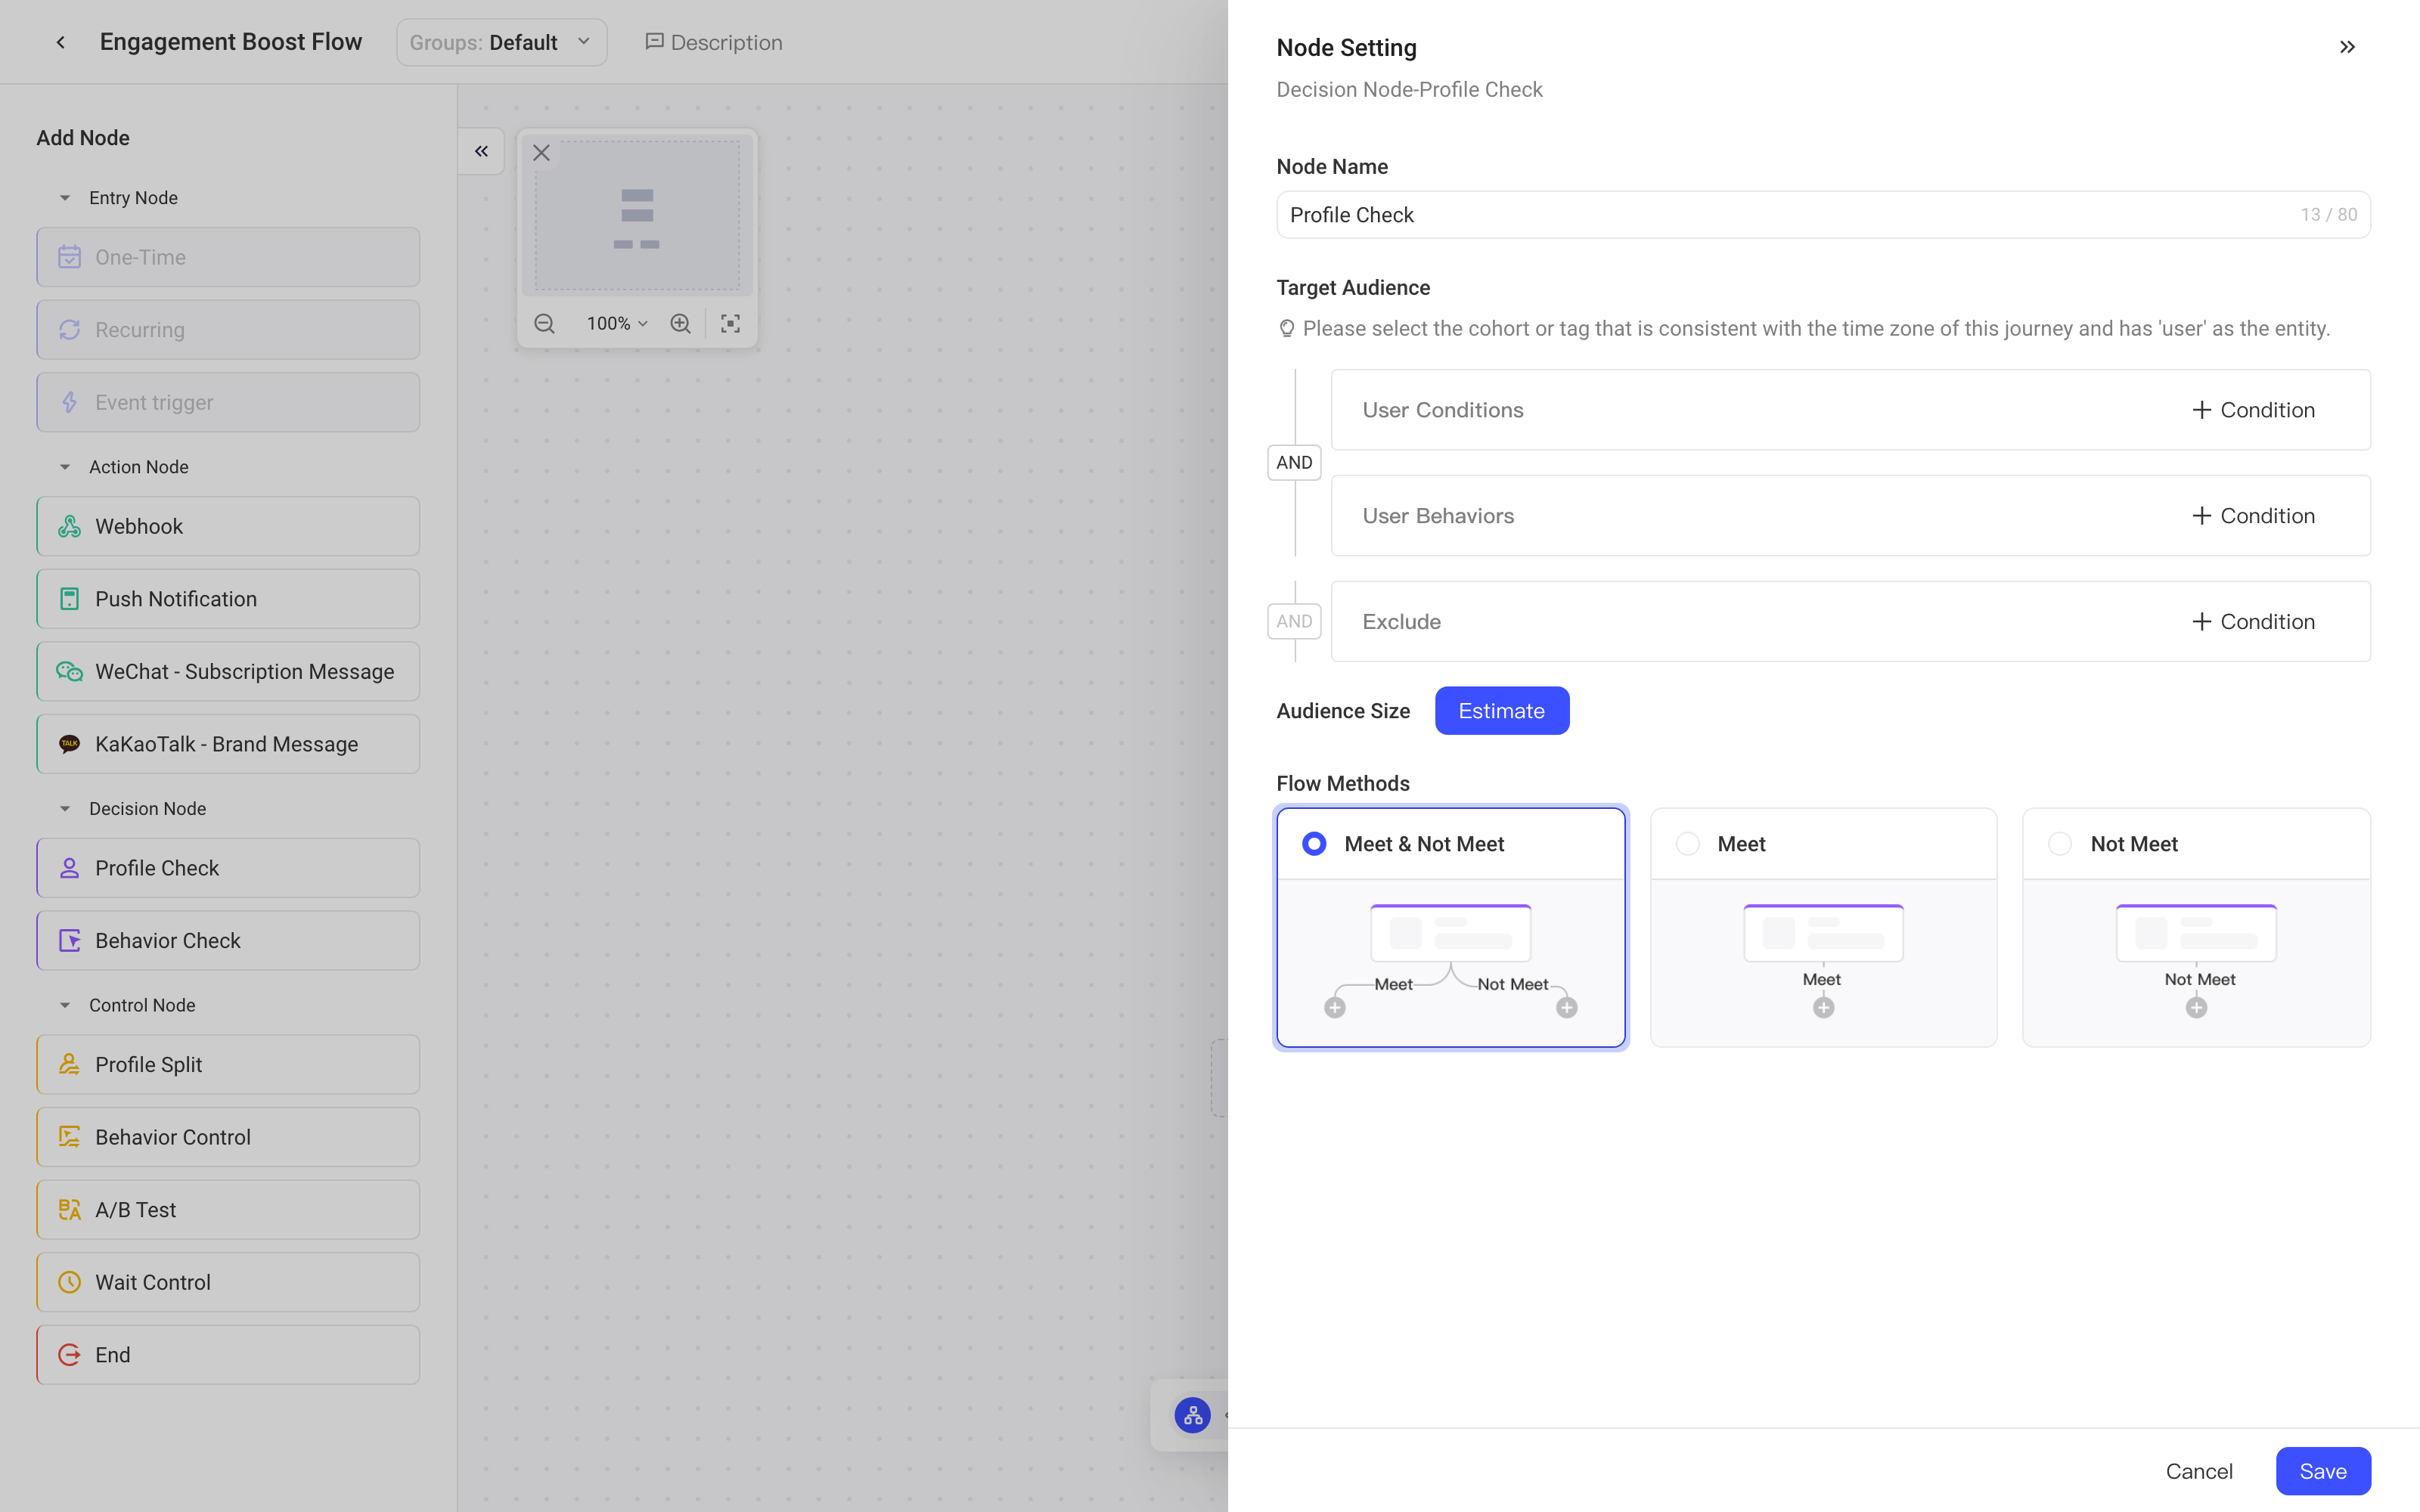Click the Cancel button
This screenshot has width=2420, height=1512.
2199,1471
